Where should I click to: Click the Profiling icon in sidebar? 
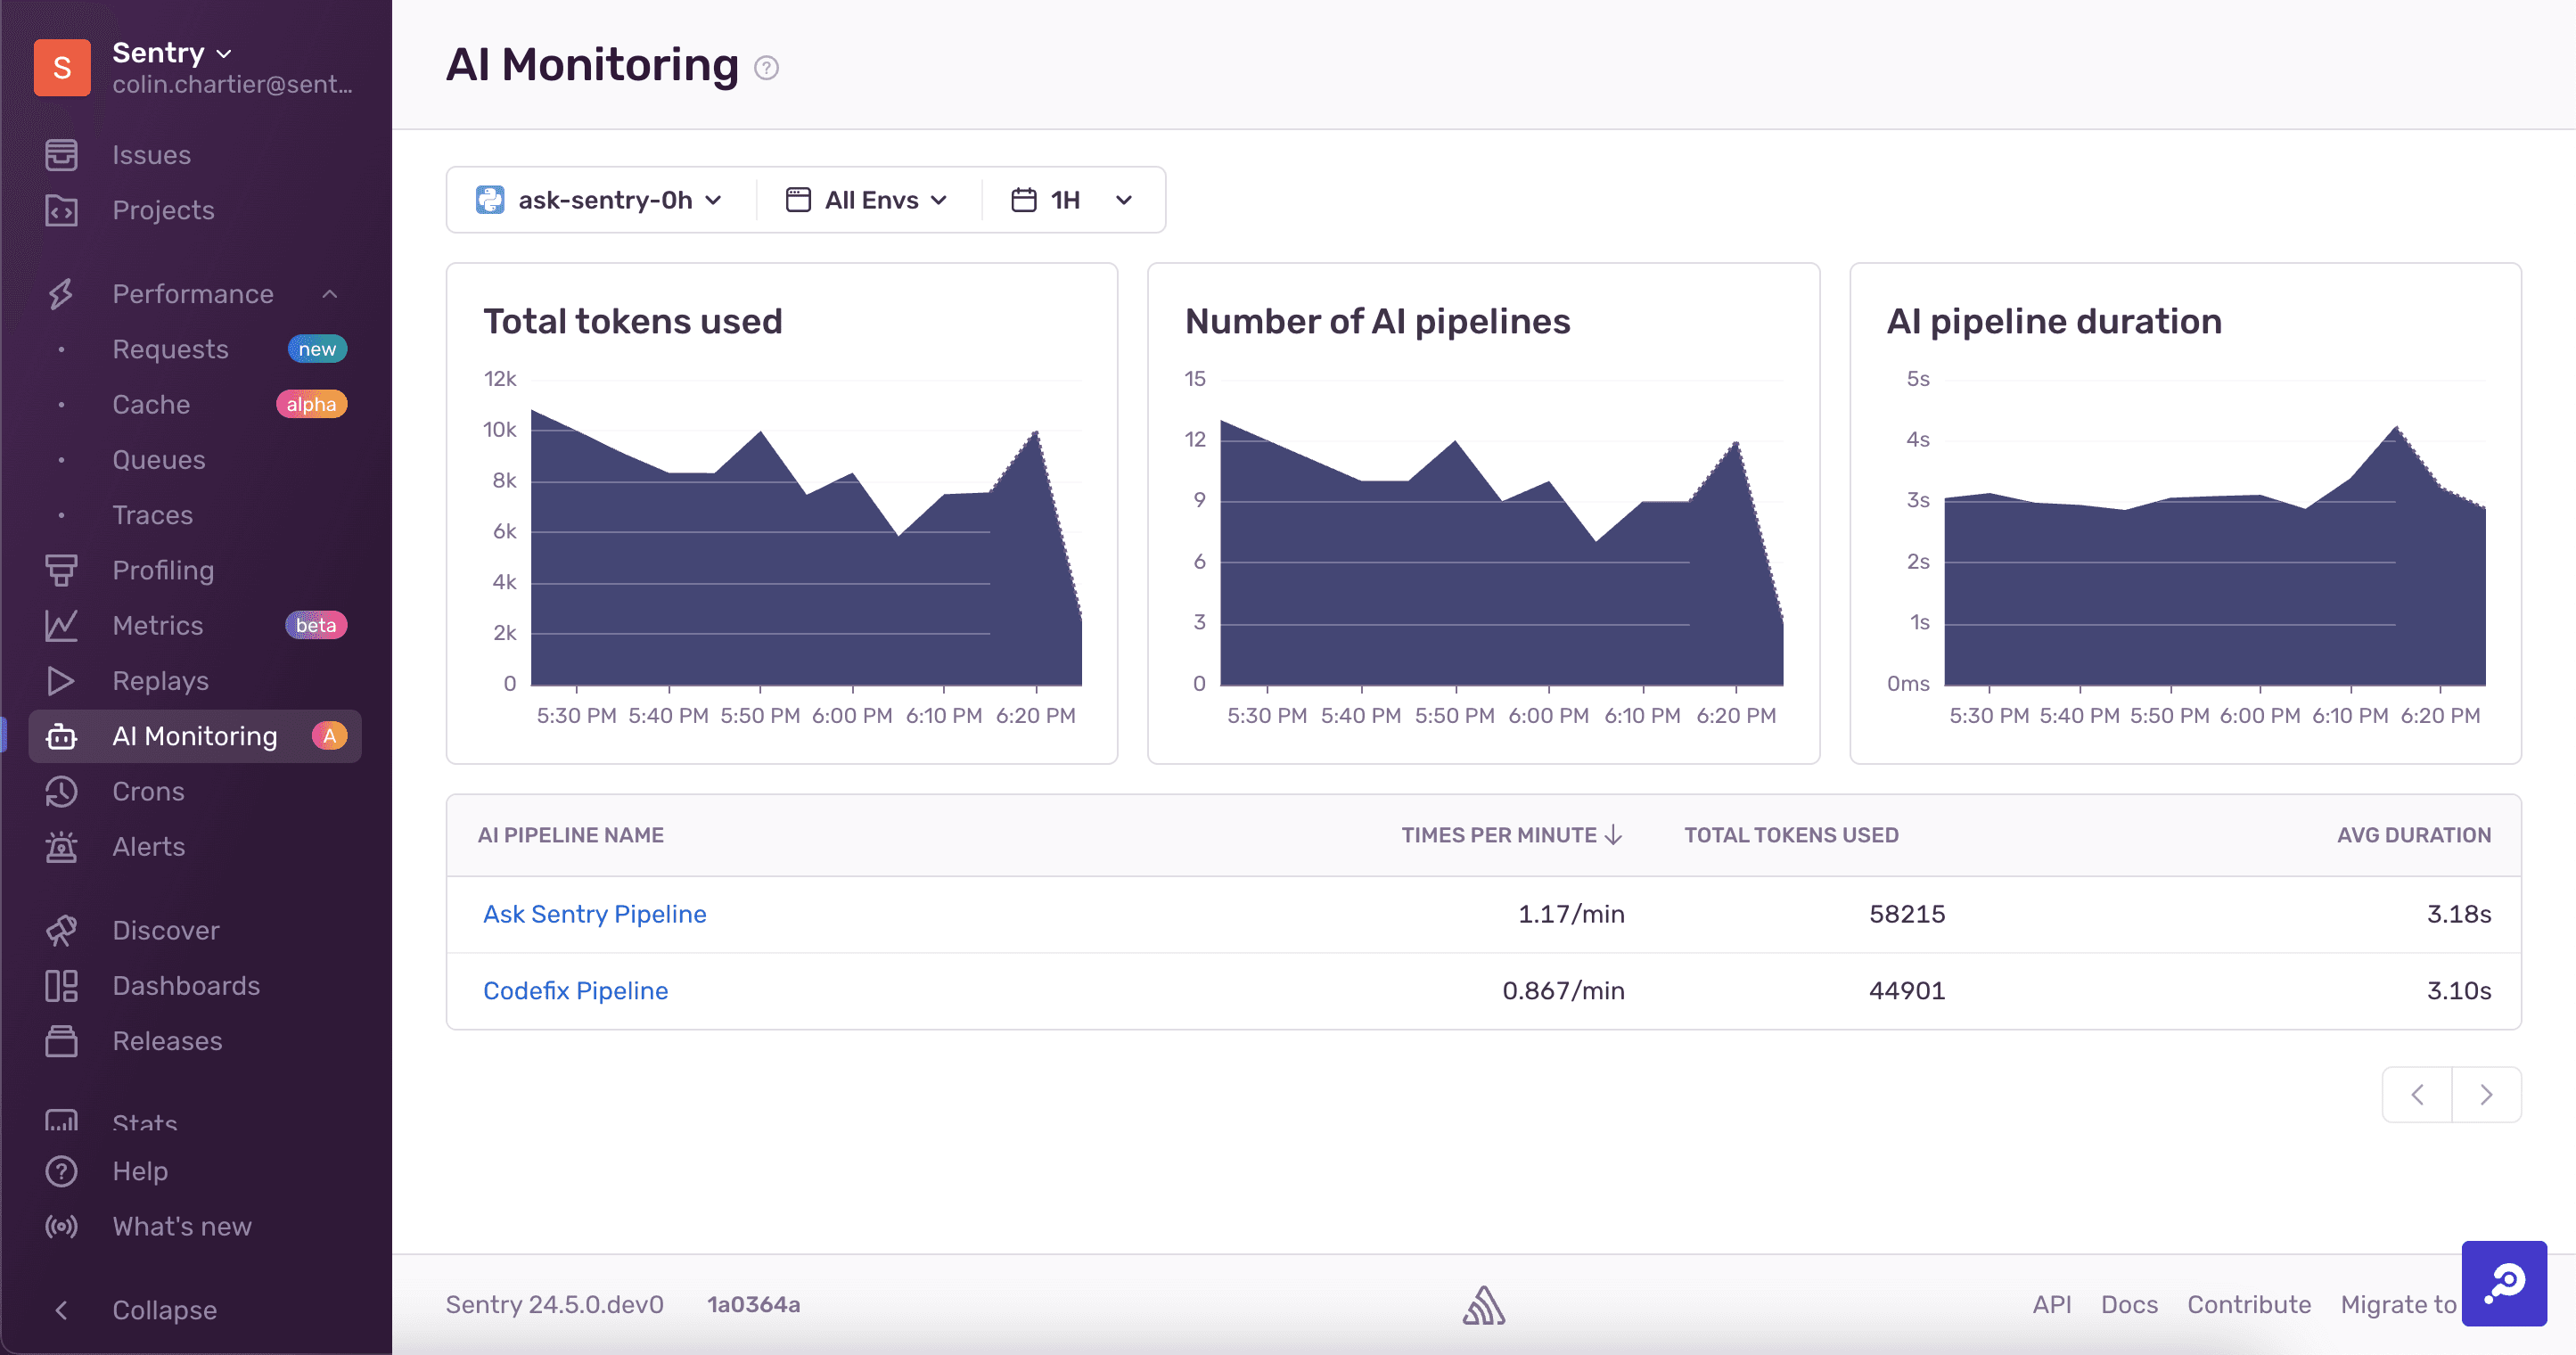pyautogui.click(x=63, y=571)
